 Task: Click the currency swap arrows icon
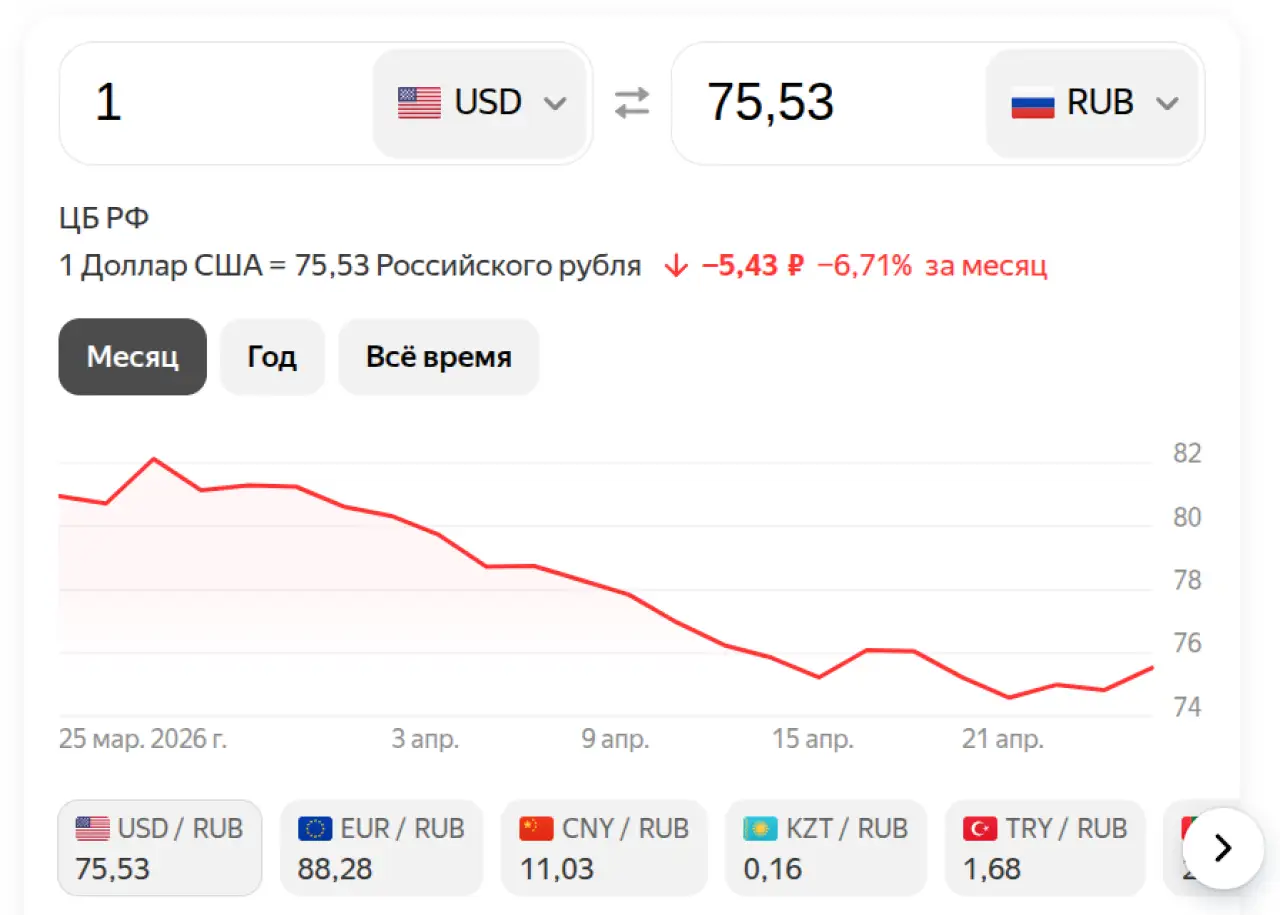coord(632,101)
